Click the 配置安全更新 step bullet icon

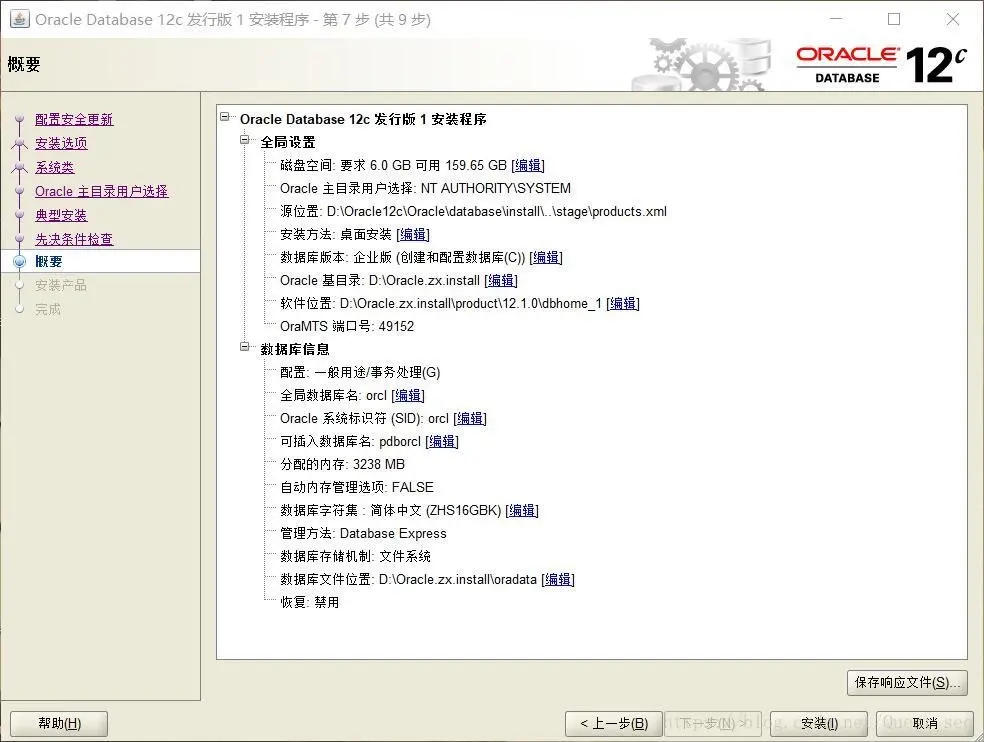coord(19,119)
